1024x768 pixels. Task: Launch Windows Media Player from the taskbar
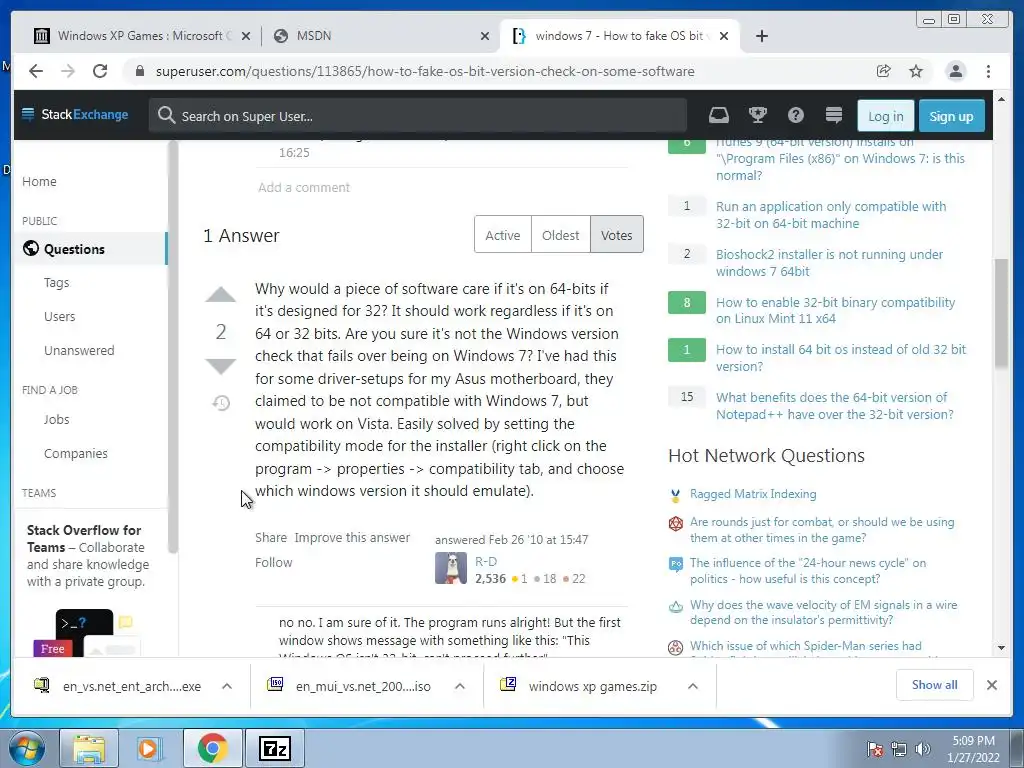[x=149, y=749]
